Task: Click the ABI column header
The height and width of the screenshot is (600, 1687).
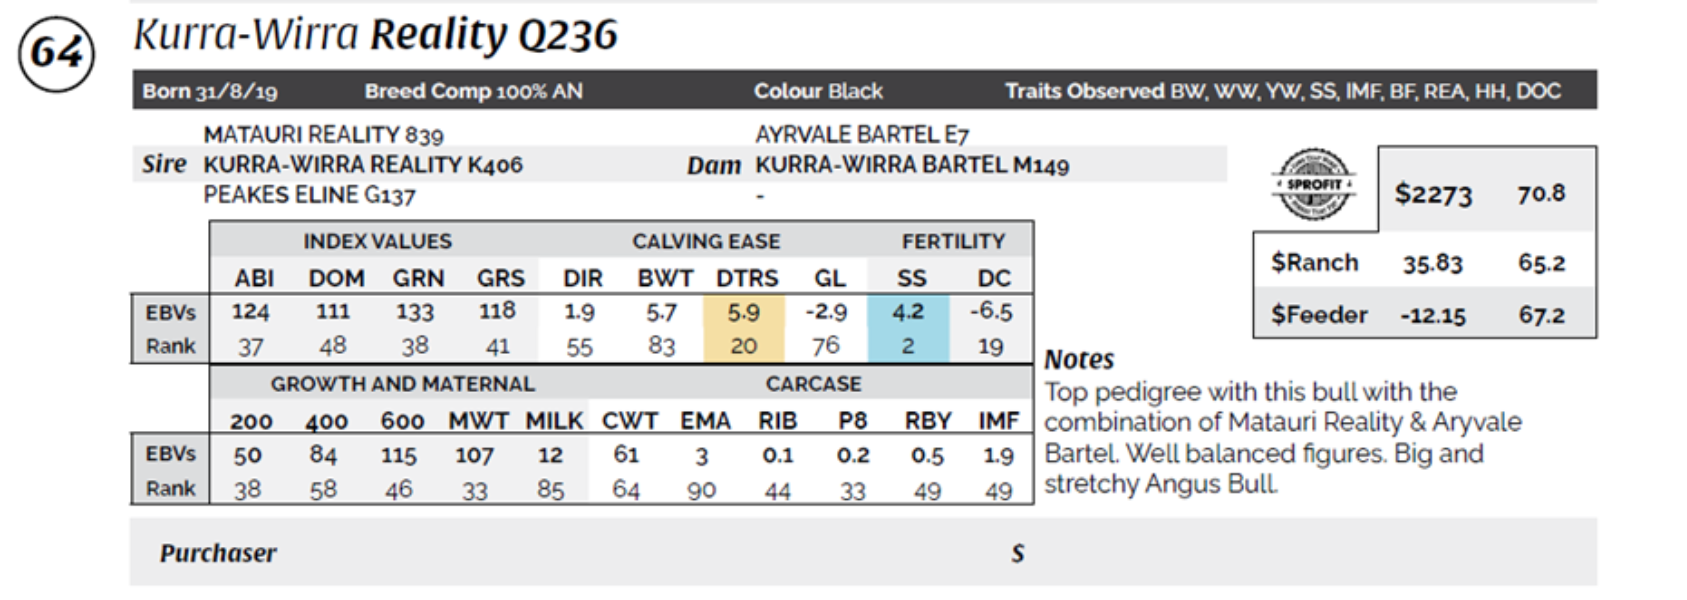Action: [254, 278]
